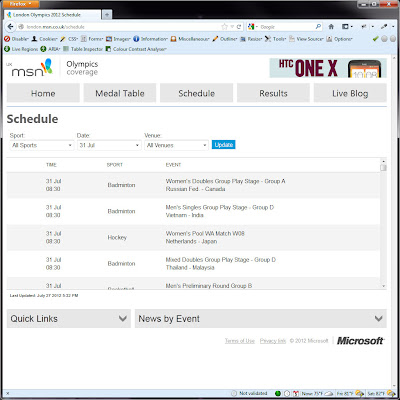The image size is (400, 400).
Task: Click event text 'Netherlands - Japan'
Action: pos(191,241)
